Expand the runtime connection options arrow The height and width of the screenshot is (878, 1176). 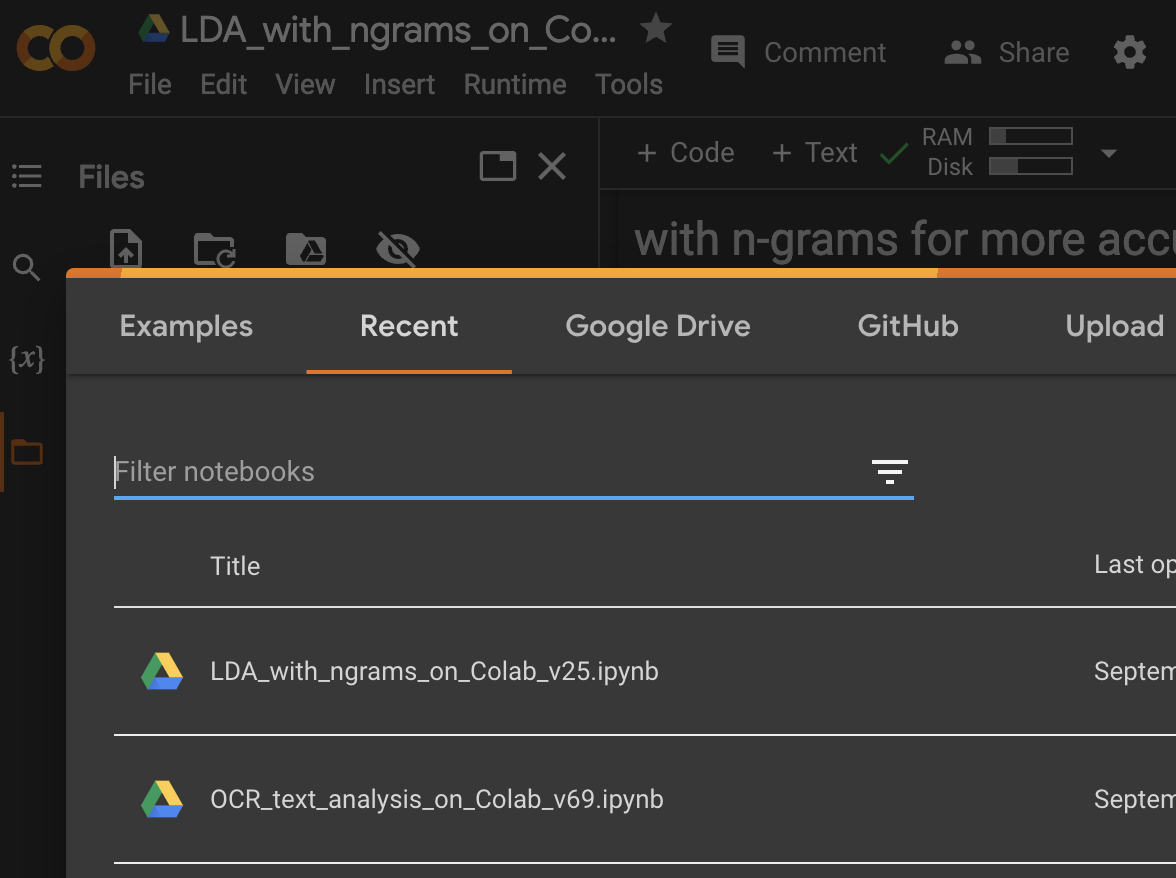click(1108, 153)
